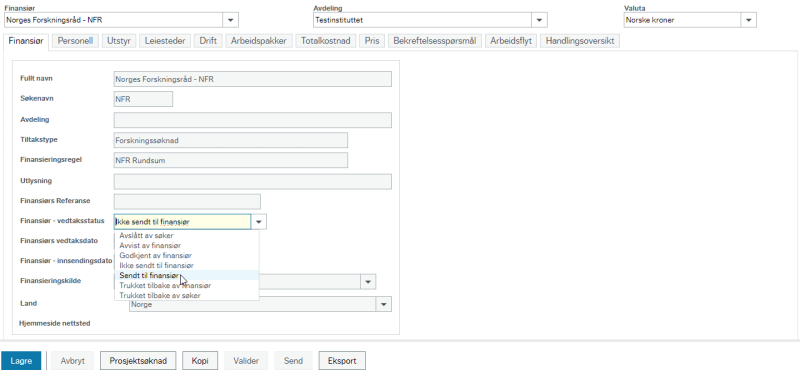Click the Valider button
The image size is (800, 375).
pyautogui.click(x=246, y=361)
